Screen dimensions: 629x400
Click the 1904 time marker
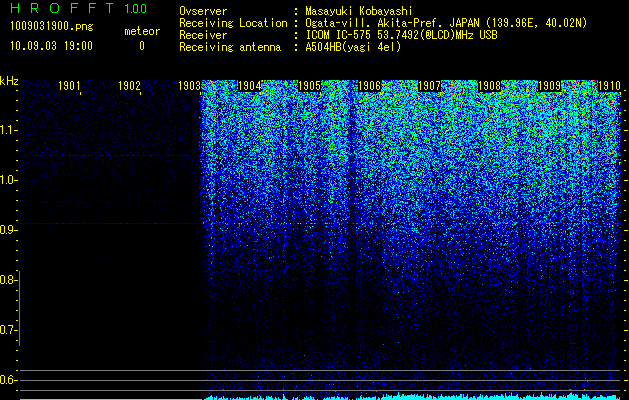click(250, 86)
